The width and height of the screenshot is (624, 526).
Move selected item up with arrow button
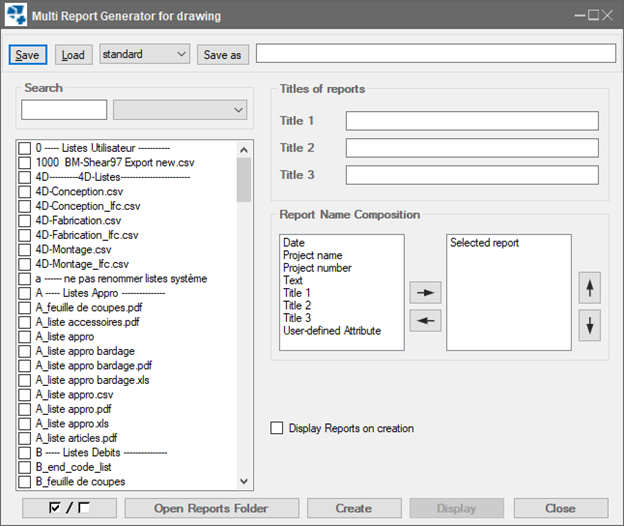(590, 287)
